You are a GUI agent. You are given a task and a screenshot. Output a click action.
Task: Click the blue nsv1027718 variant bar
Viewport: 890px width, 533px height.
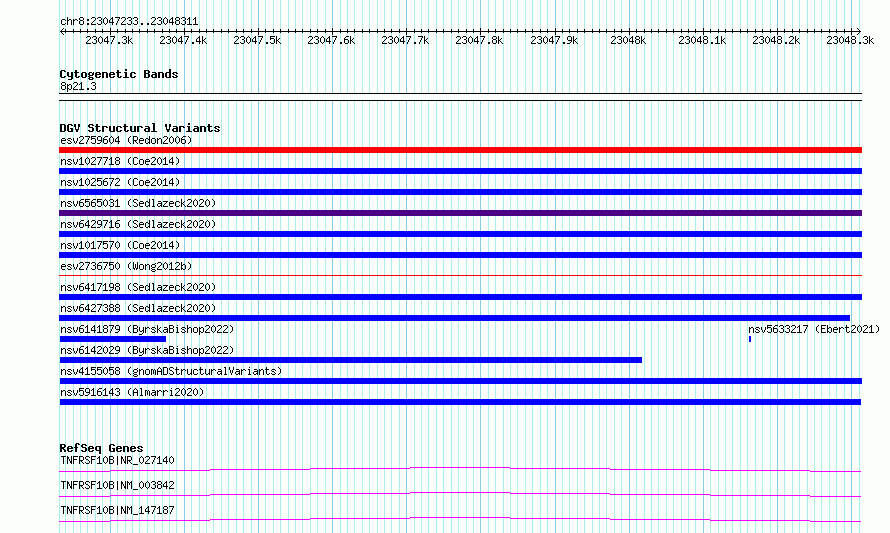[460, 171]
